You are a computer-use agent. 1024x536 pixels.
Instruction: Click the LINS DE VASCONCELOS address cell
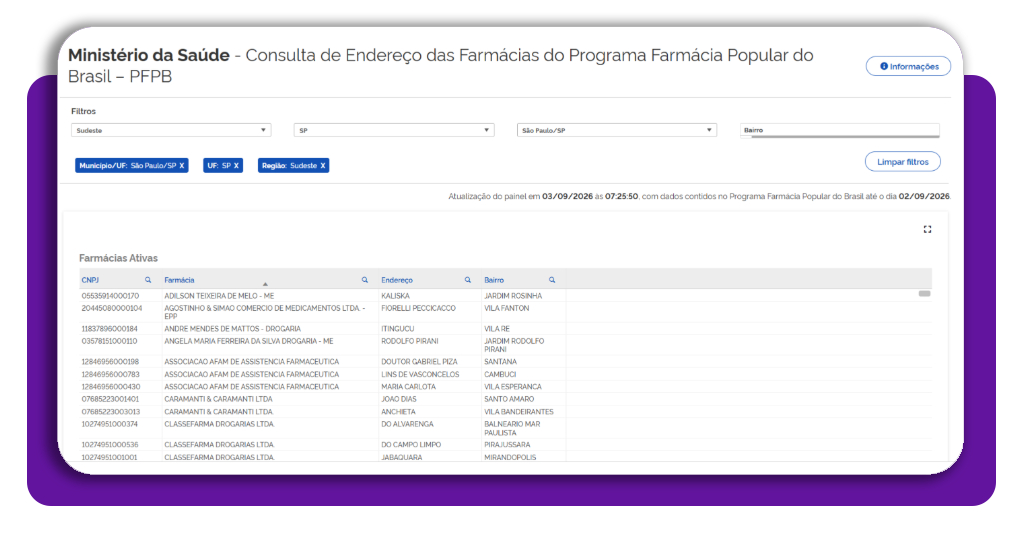click(x=421, y=375)
